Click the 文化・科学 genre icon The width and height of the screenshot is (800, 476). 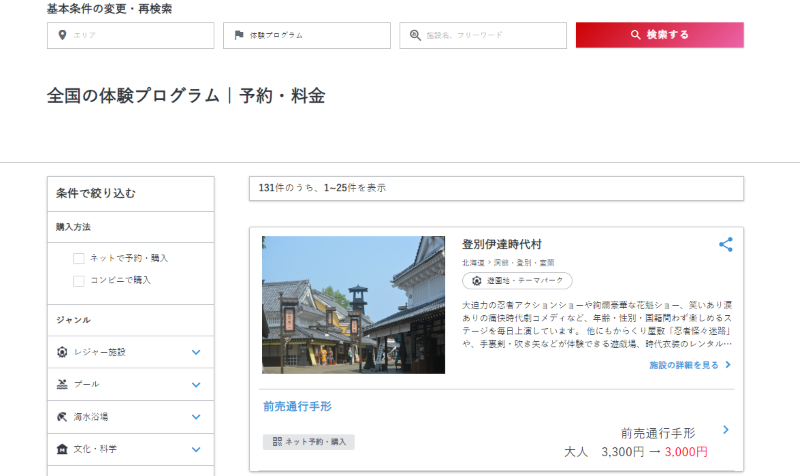tap(62, 449)
